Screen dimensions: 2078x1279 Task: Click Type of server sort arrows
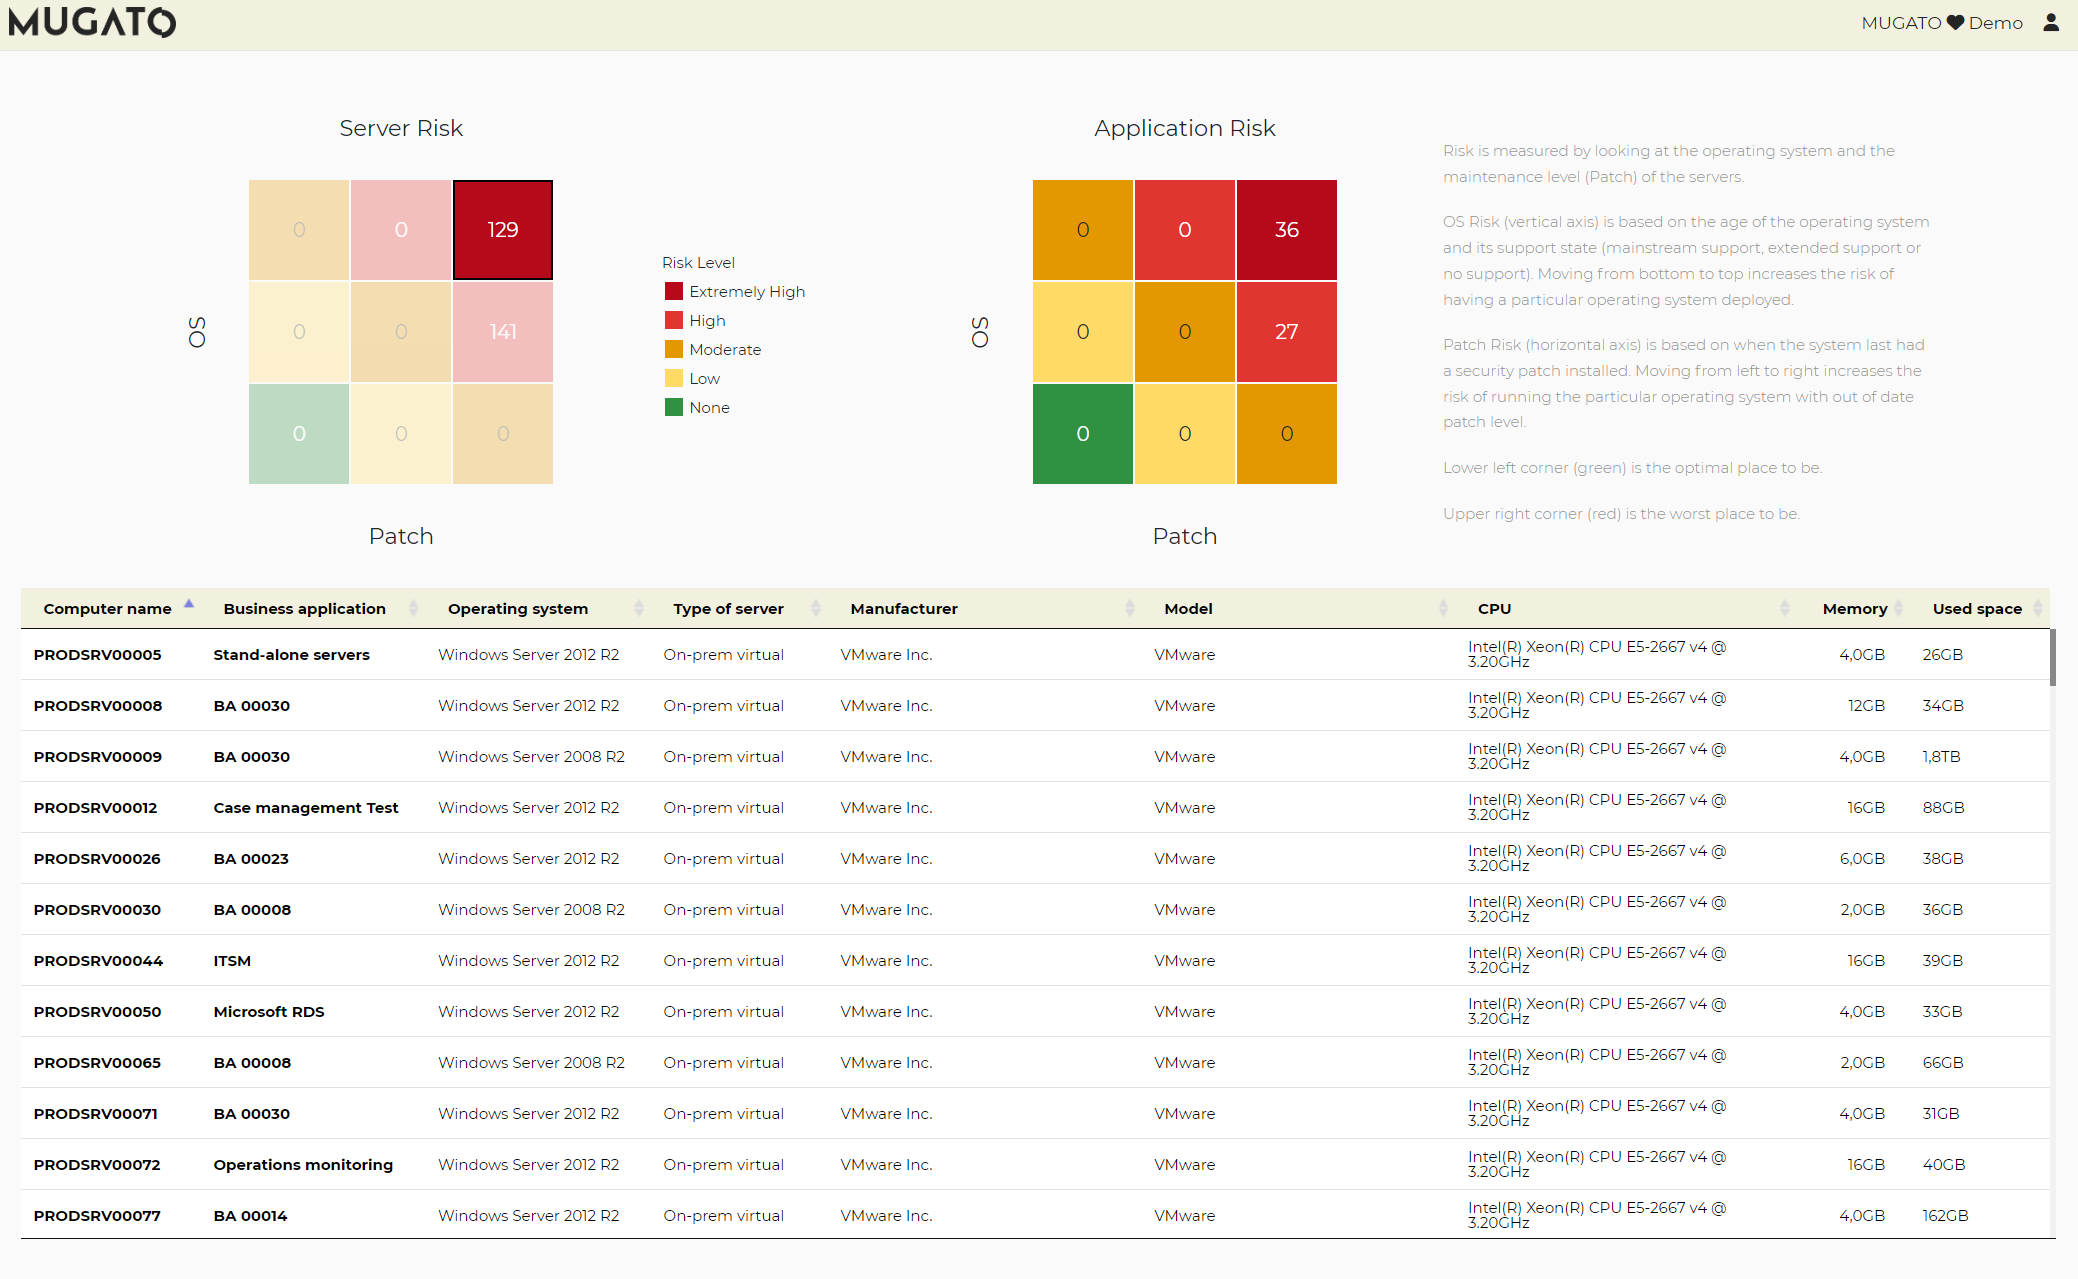pos(816,608)
